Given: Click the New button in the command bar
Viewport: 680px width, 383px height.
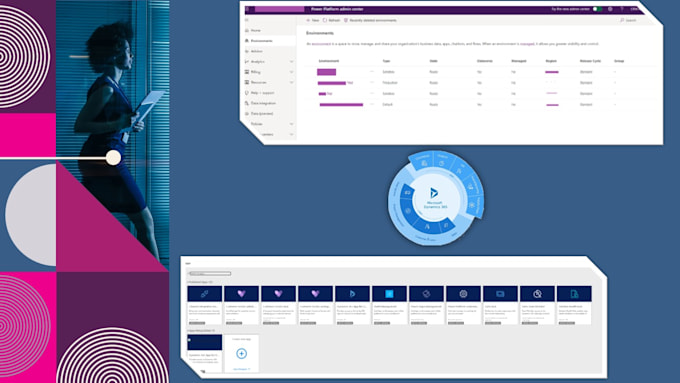Looking at the screenshot, I should click(x=313, y=20).
